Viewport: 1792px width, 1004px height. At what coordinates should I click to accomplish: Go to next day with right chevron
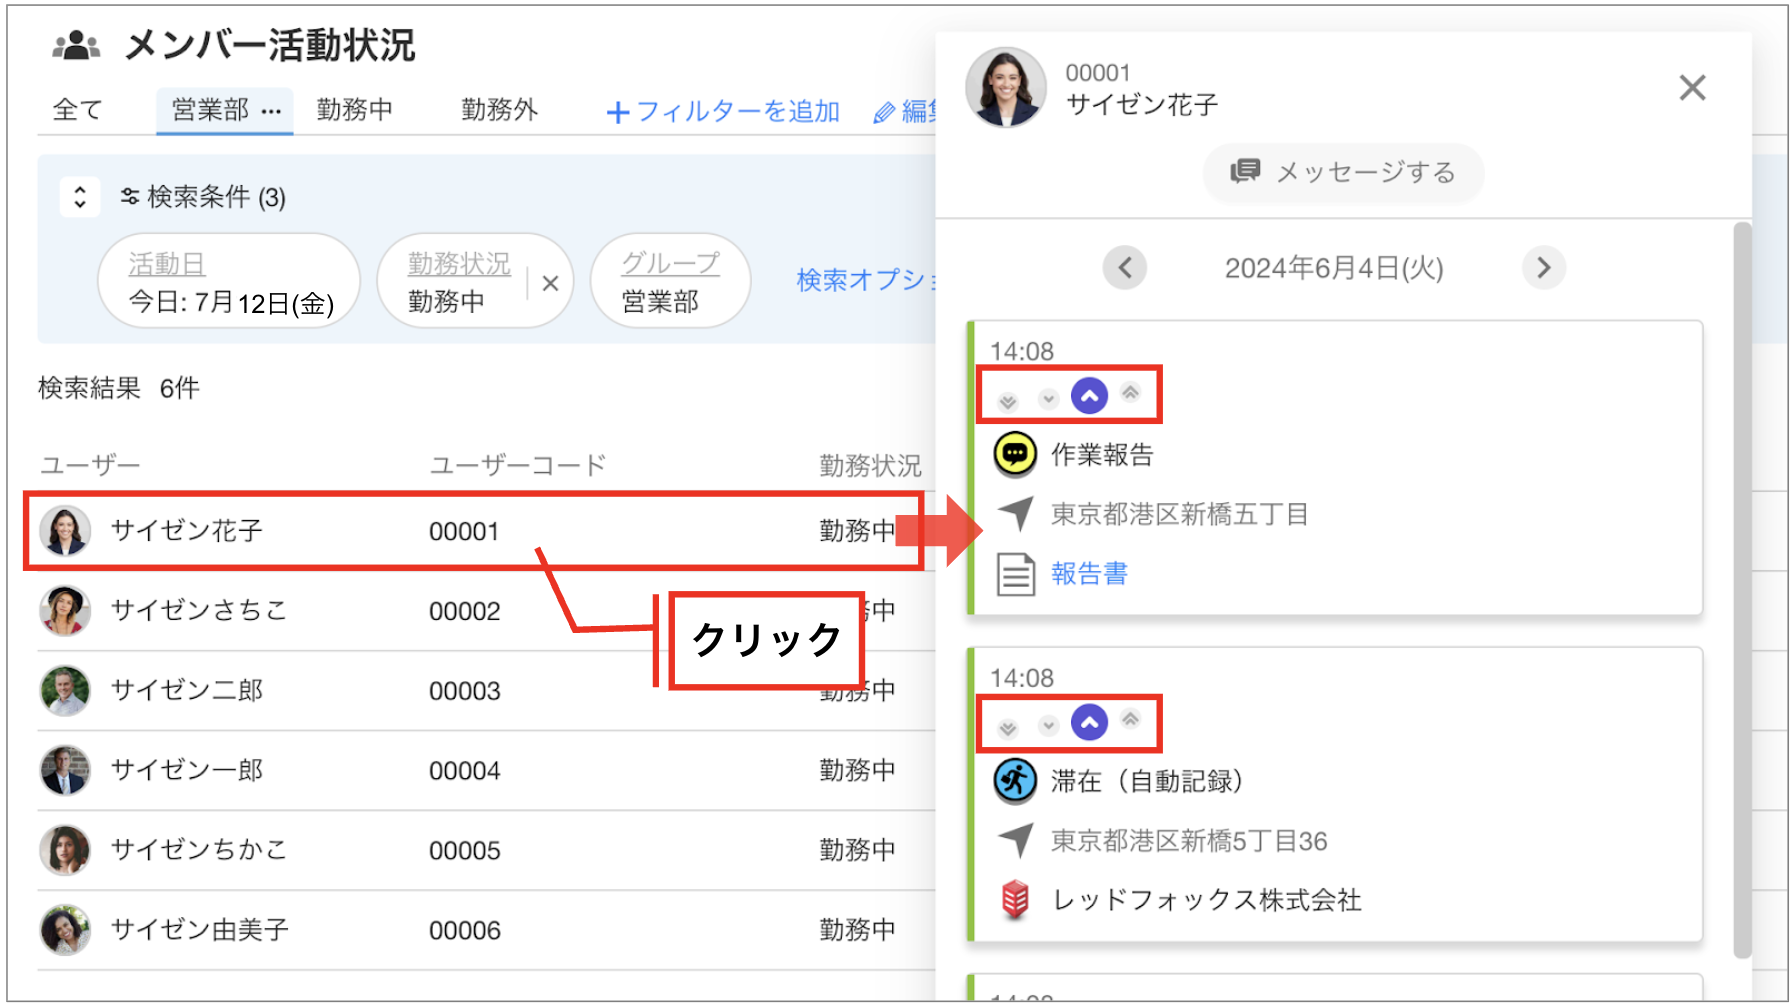click(1544, 268)
